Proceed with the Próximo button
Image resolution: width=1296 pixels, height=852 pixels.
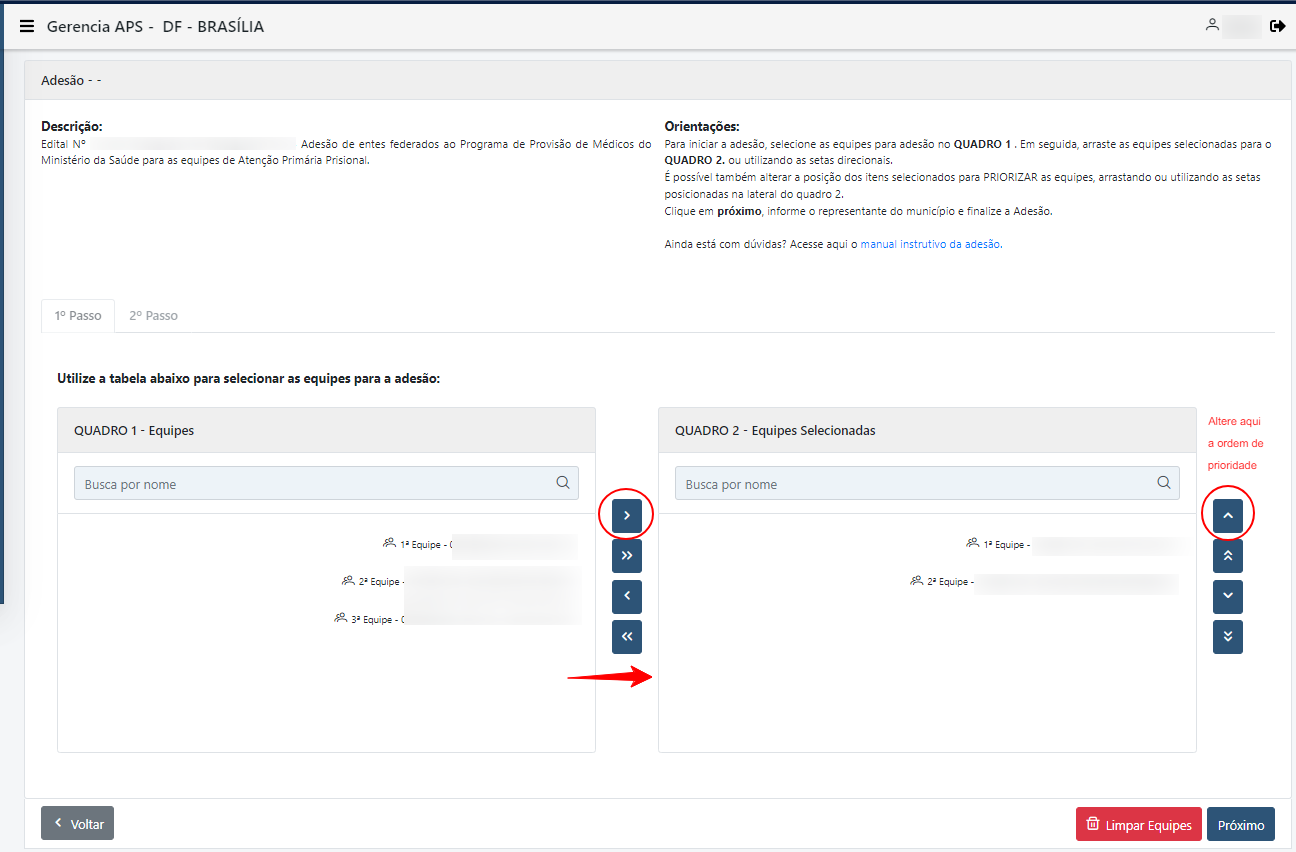tap(1241, 825)
